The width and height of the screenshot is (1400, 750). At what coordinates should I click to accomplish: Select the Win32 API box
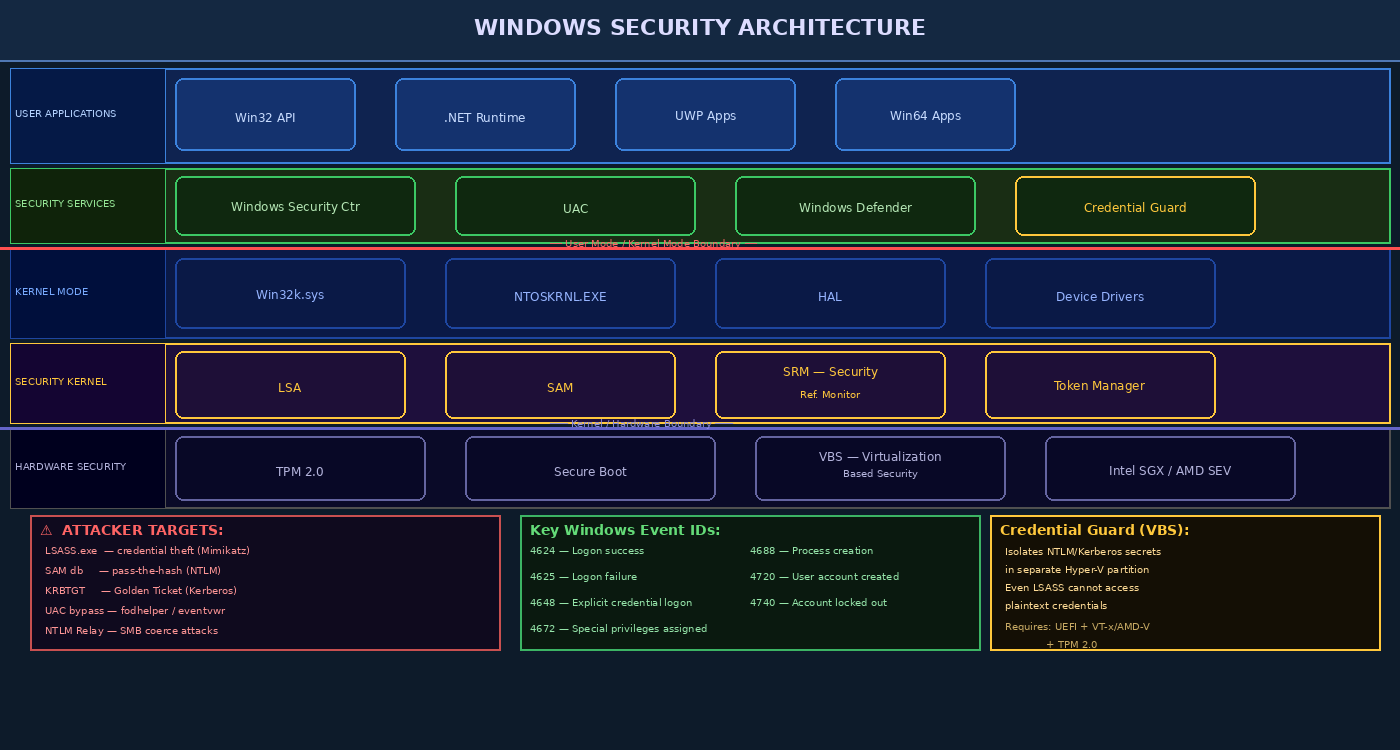[x=265, y=114]
